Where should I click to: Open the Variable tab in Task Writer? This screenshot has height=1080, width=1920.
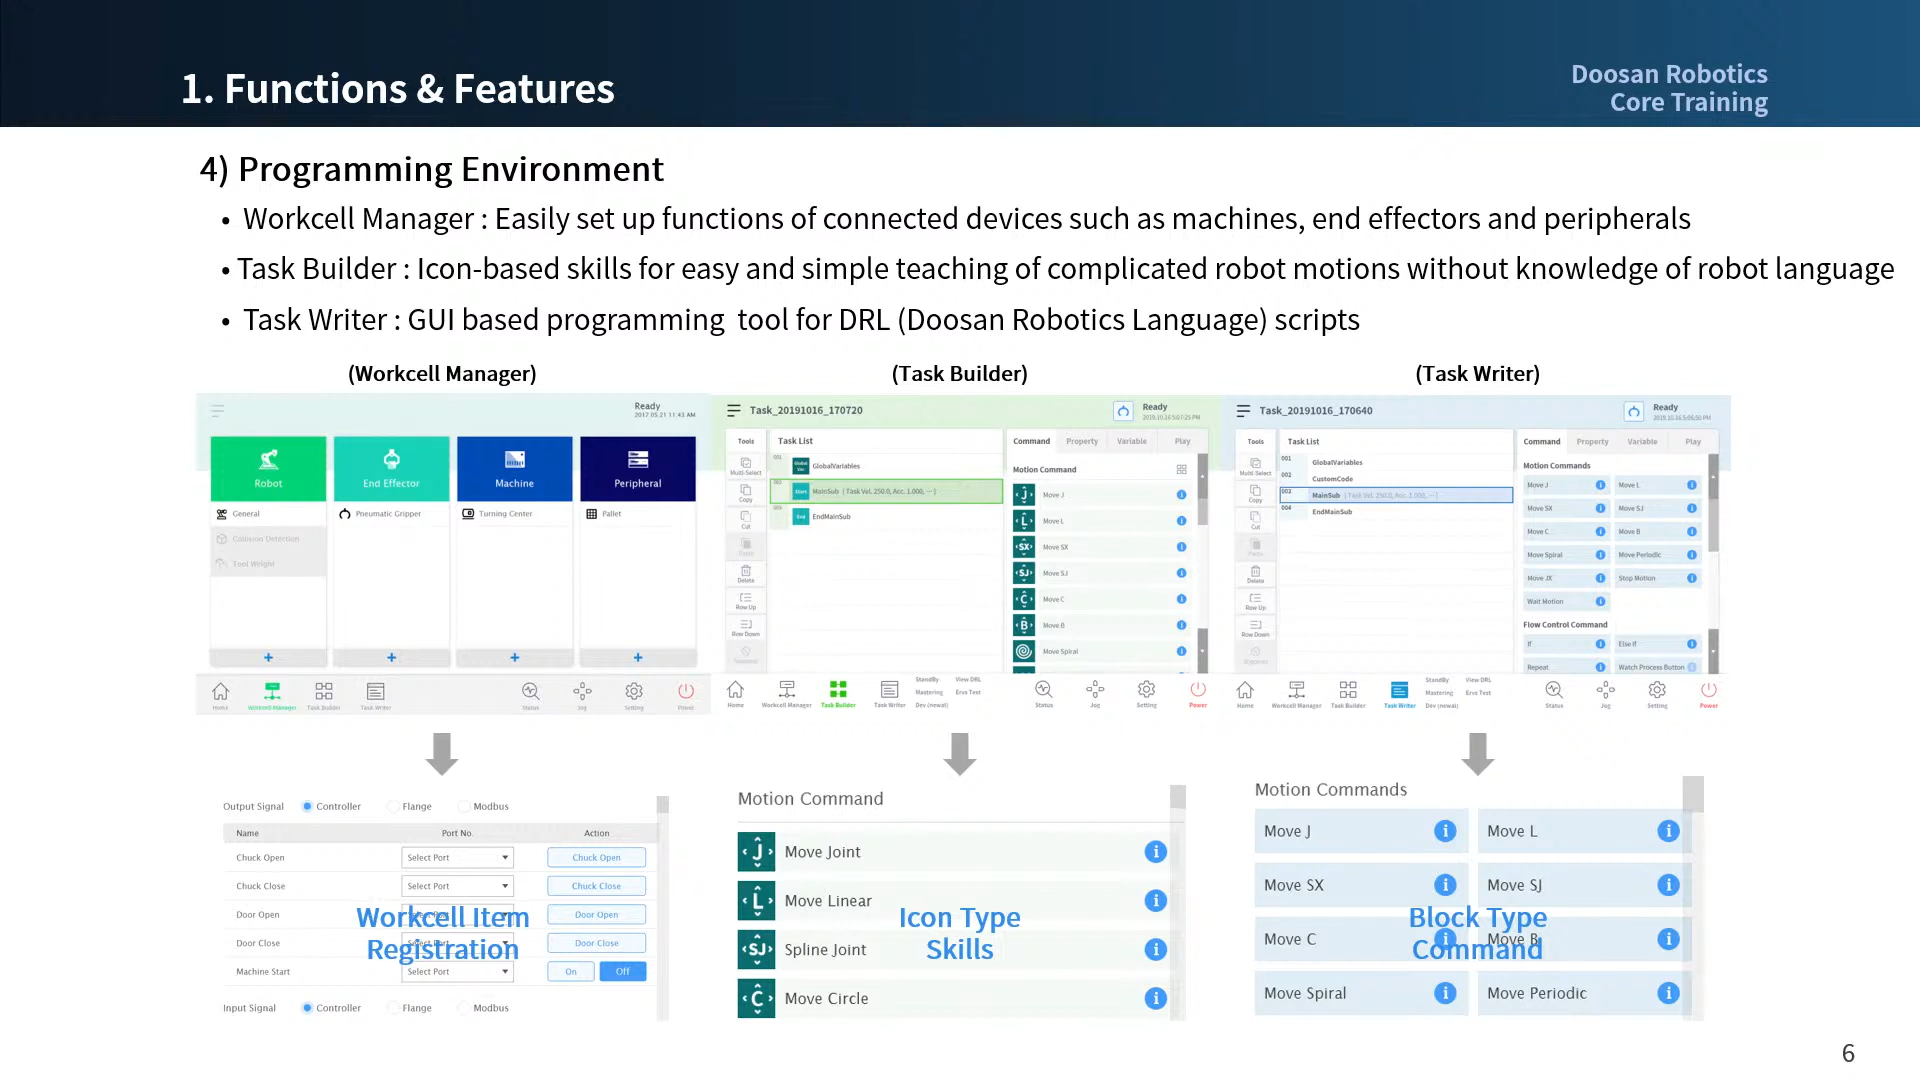point(1641,441)
